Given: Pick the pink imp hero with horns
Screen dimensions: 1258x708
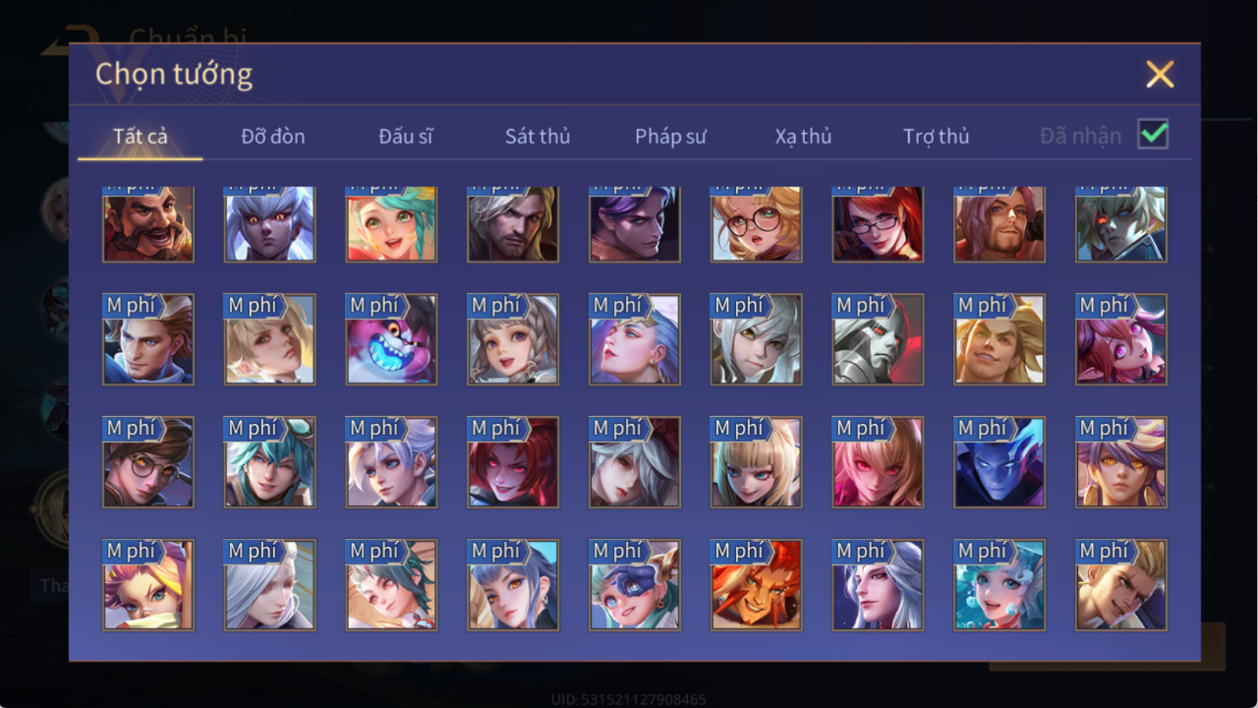Looking at the screenshot, I should 1121,339.
